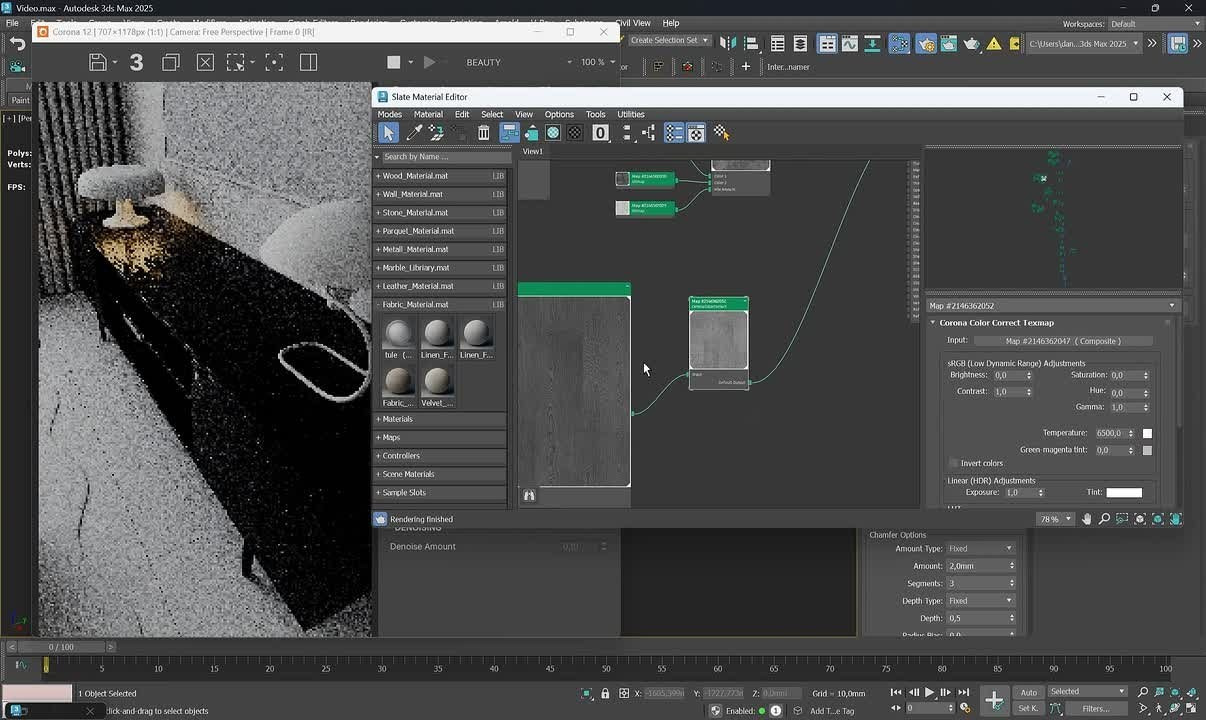1206x720 pixels.
Task: Select the node selection arrow tool
Action: (389, 132)
